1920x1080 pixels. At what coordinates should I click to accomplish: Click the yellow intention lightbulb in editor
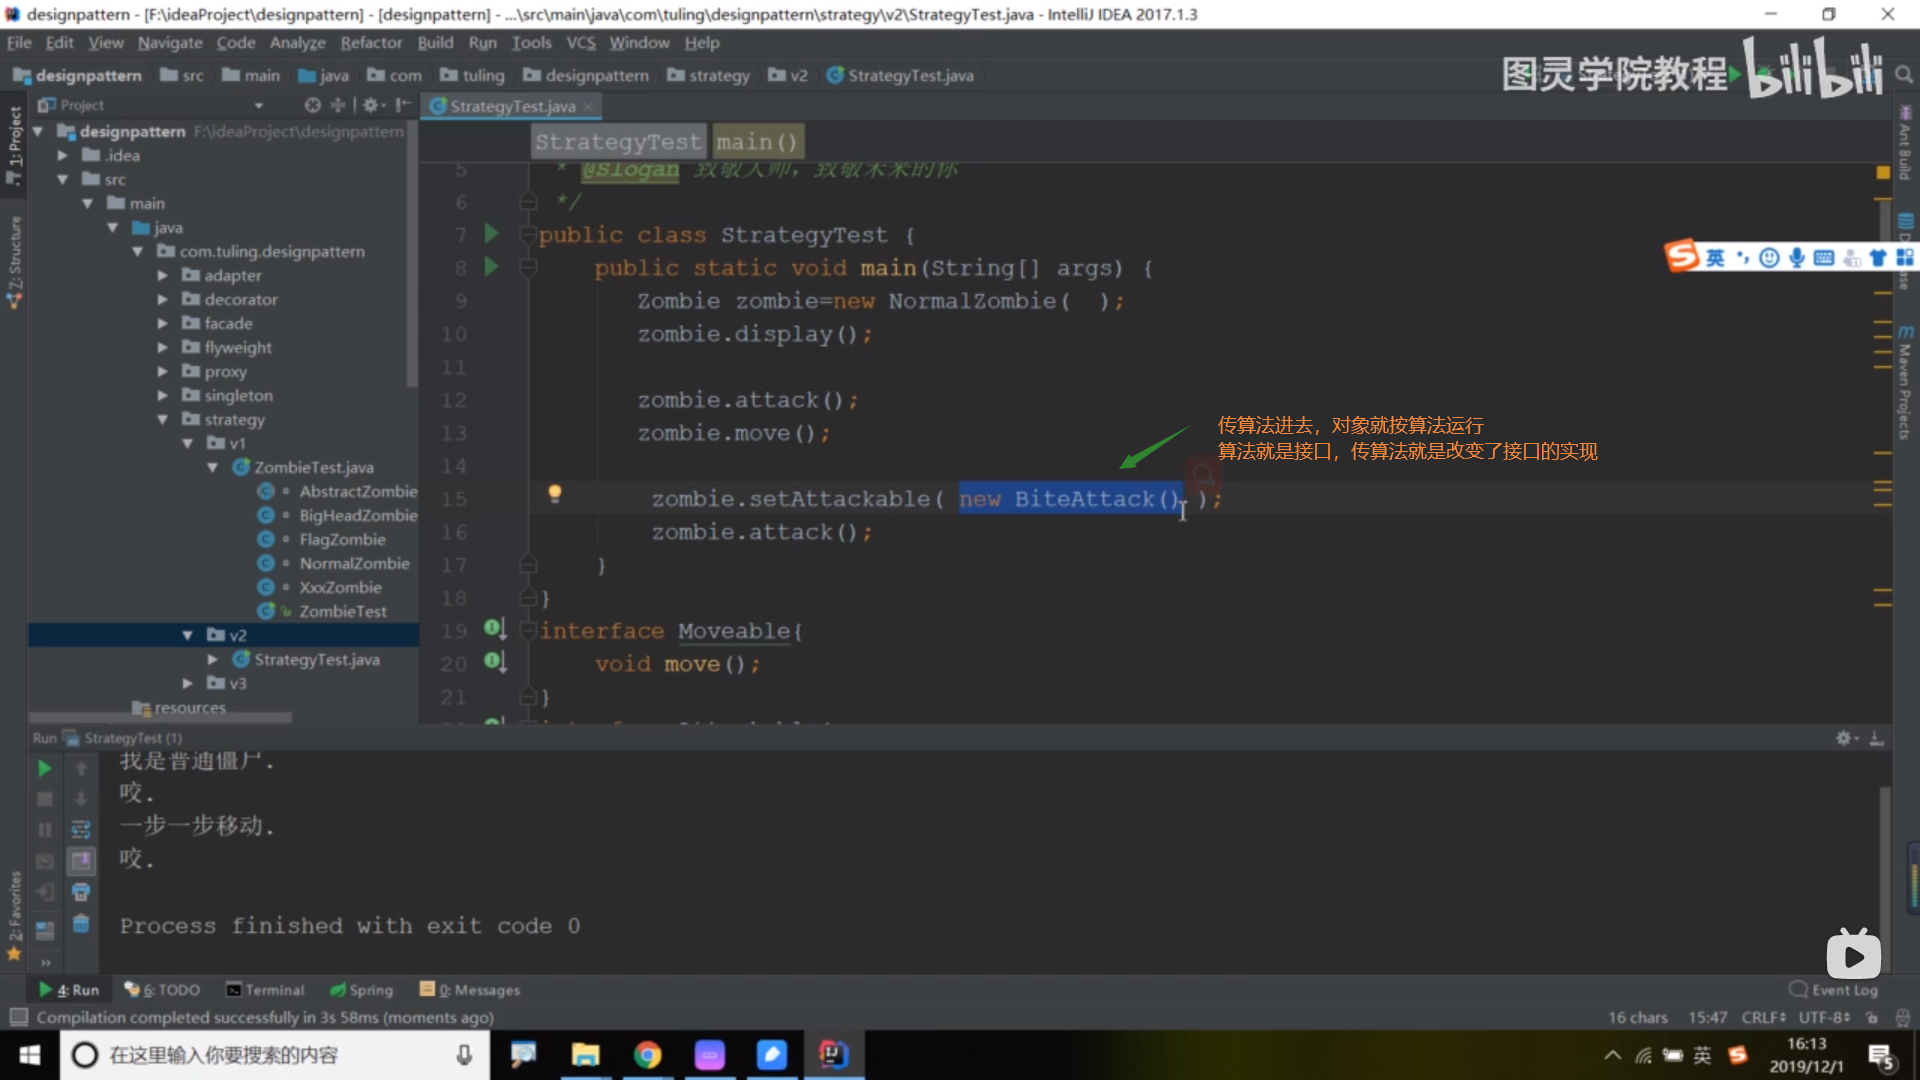[554, 494]
